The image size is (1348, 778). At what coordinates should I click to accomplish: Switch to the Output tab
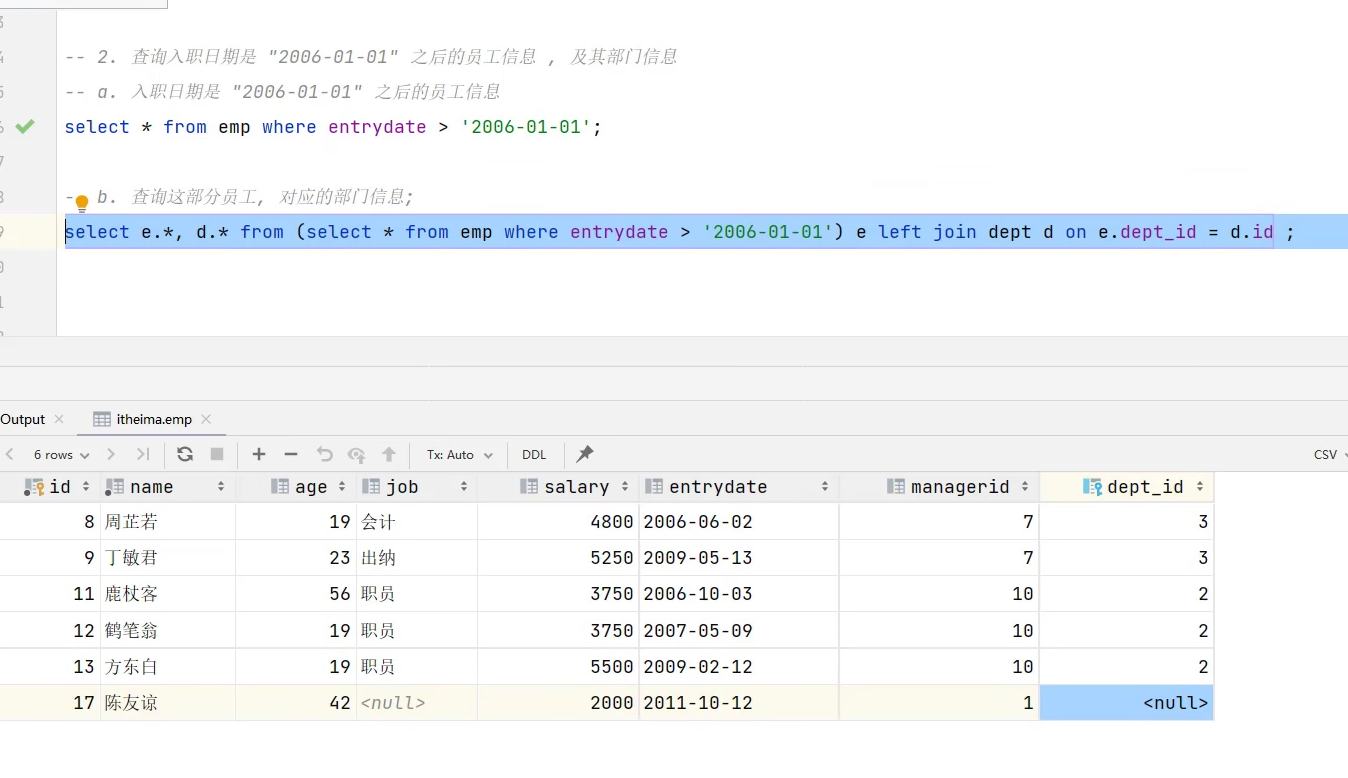[23, 419]
